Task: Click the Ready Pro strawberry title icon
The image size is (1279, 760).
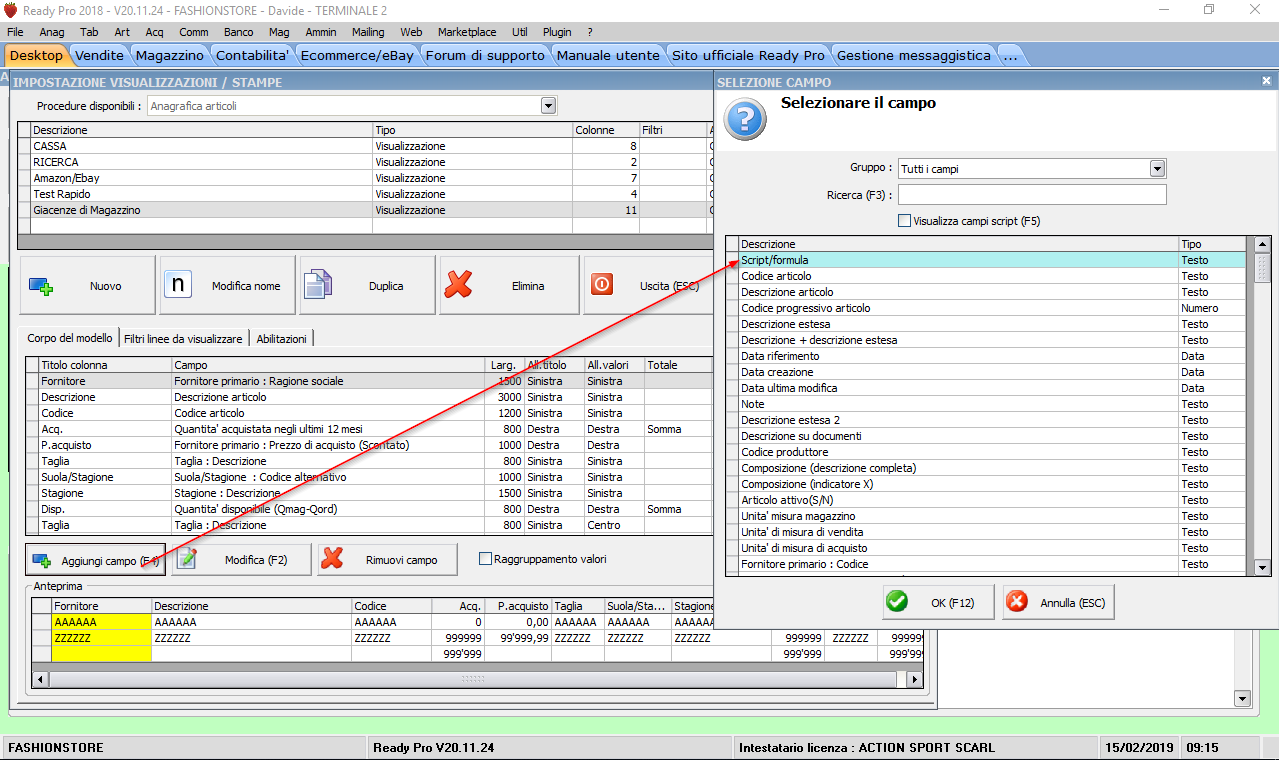Action: point(11,9)
